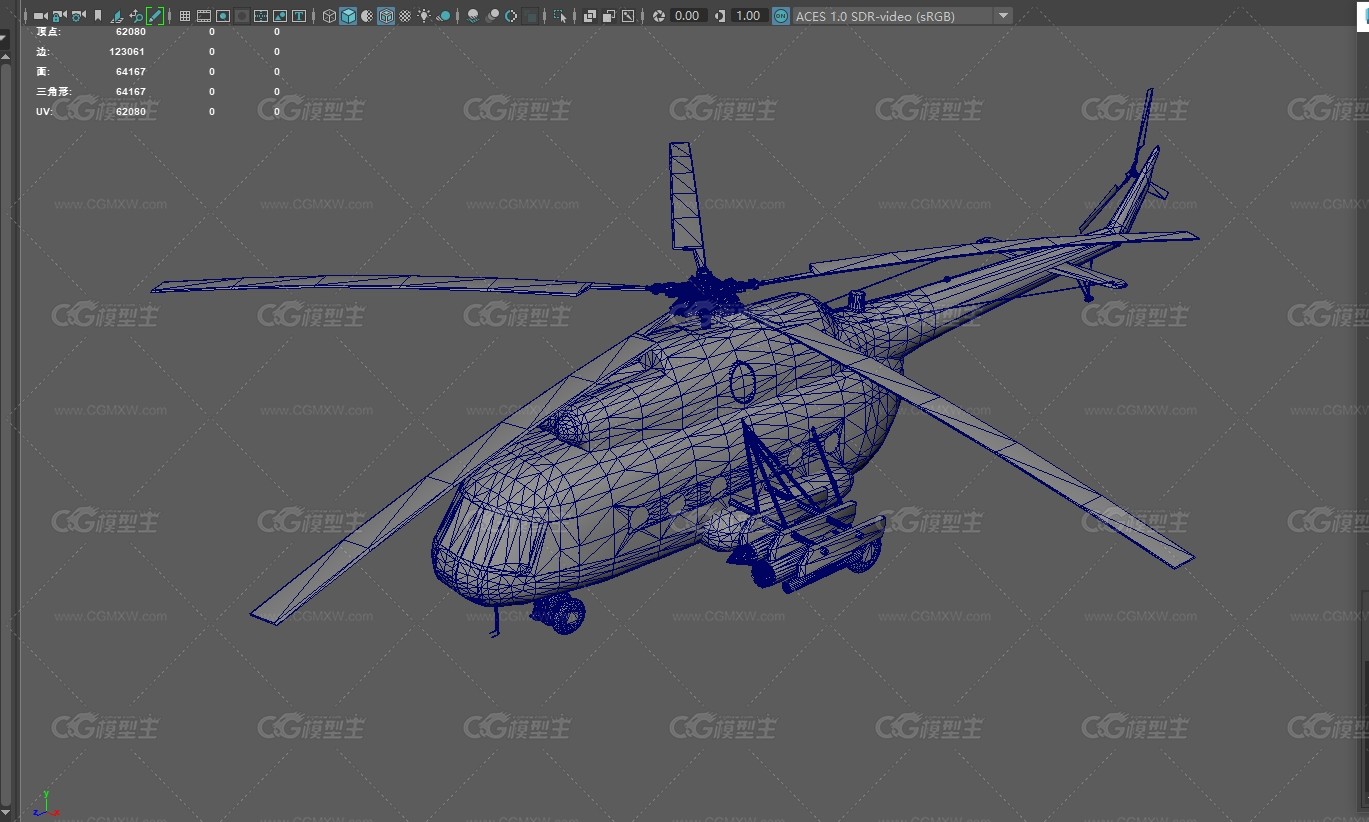Viewport: 1369px width, 822px height.
Task: Enable Screen Space Ambient Occlusion icon
Action: tap(472, 16)
